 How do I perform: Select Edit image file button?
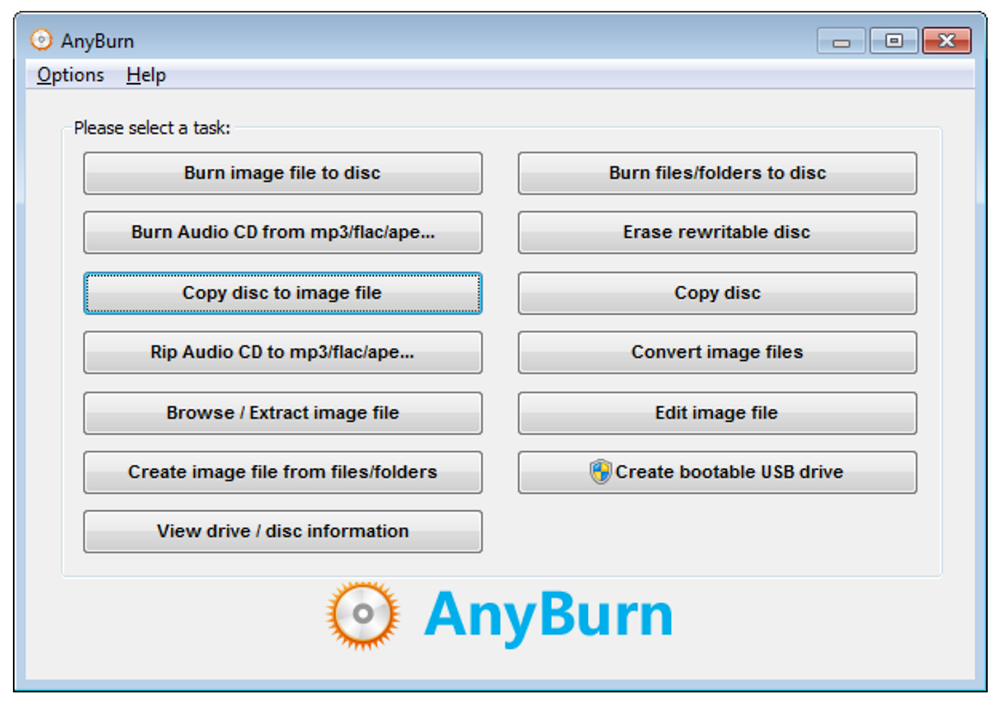(717, 413)
